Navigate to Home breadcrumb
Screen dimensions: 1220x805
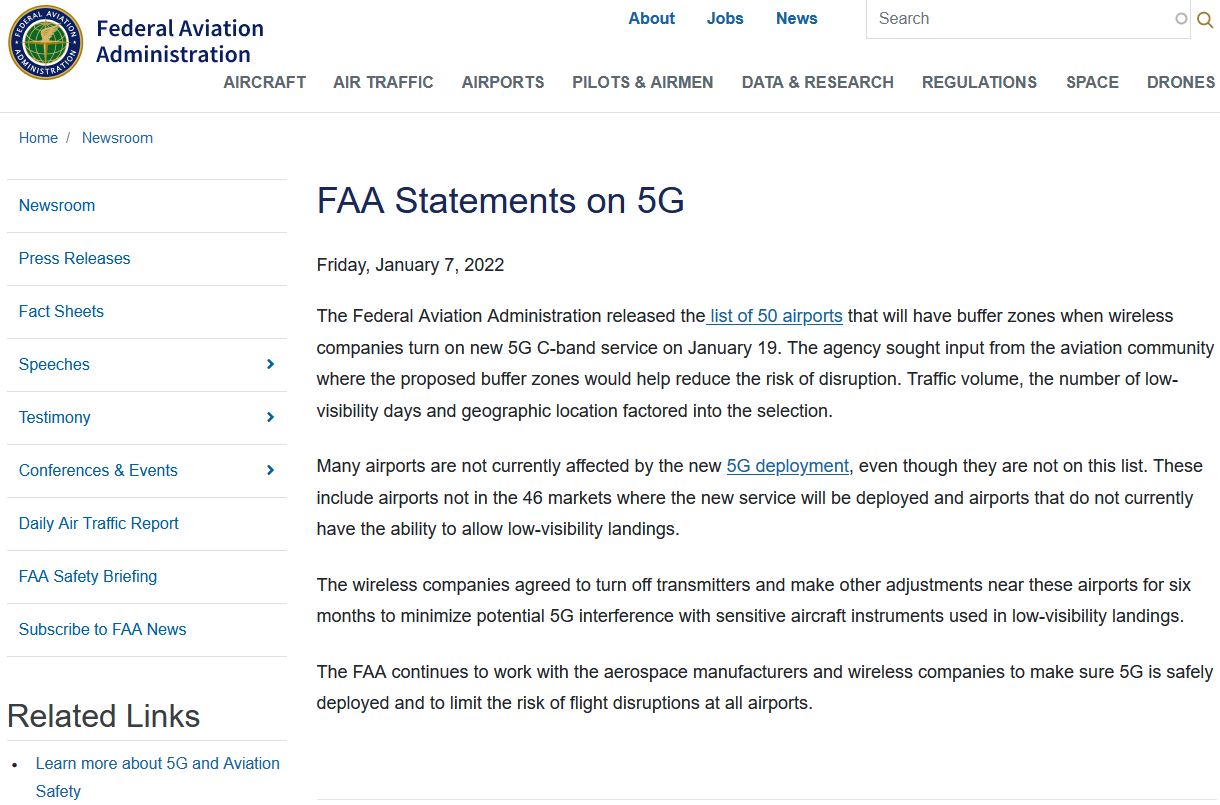click(38, 138)
